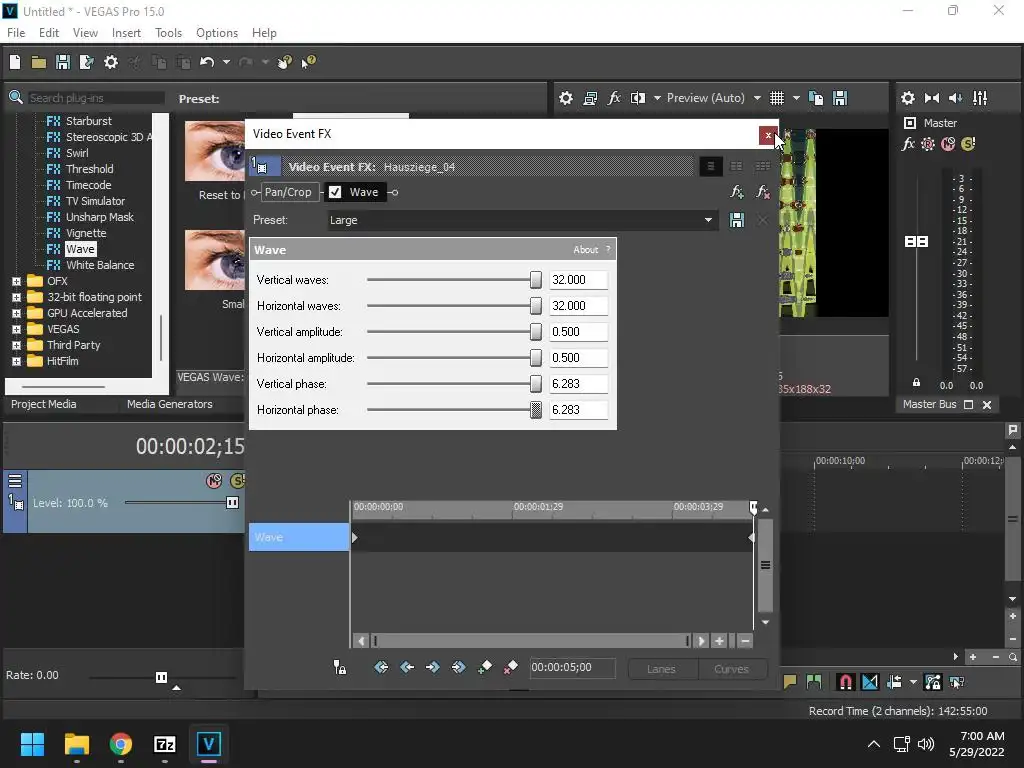
Task: Click the Vertical waves slider handle
Action: (536, 280)
